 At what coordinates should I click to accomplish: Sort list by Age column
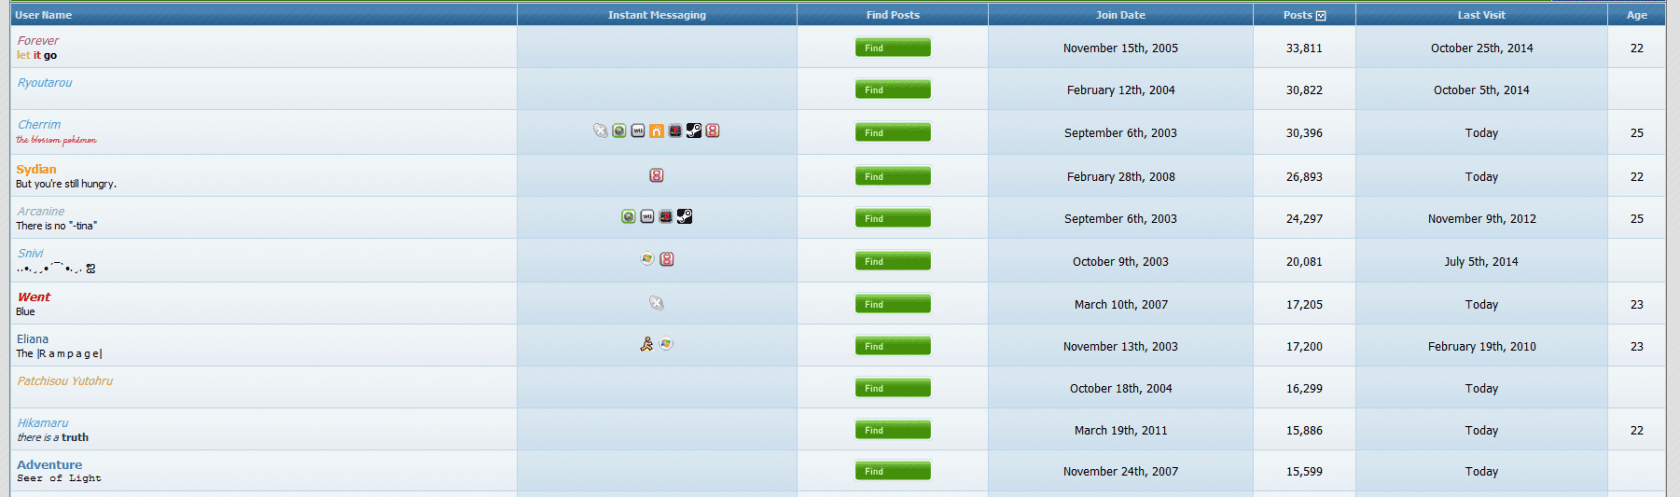coord(1636,15)
